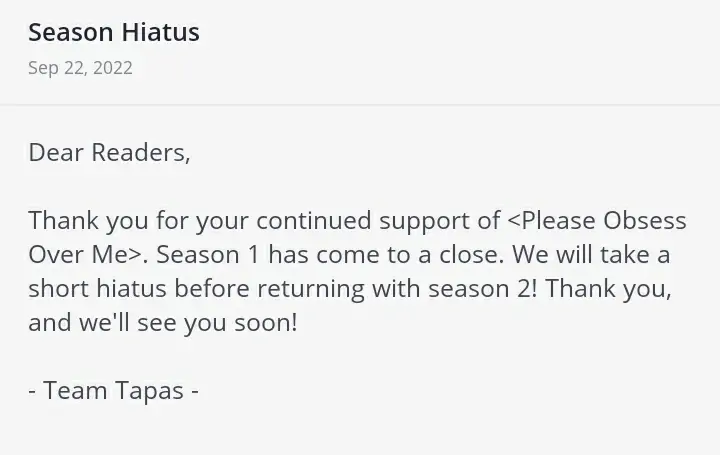Click the divider line below the header
Screen dimensions: 720x455
coord(360,104)
